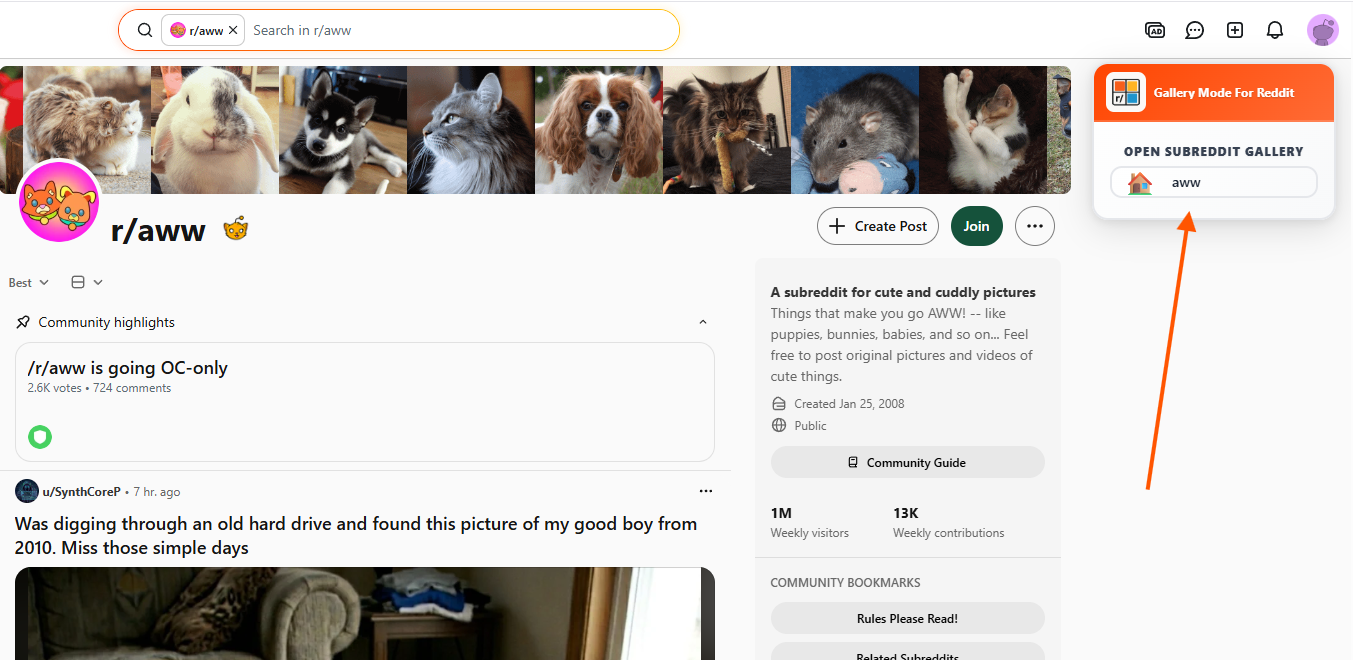Click the plus icon to create something new

click(x=1235, y=30)
